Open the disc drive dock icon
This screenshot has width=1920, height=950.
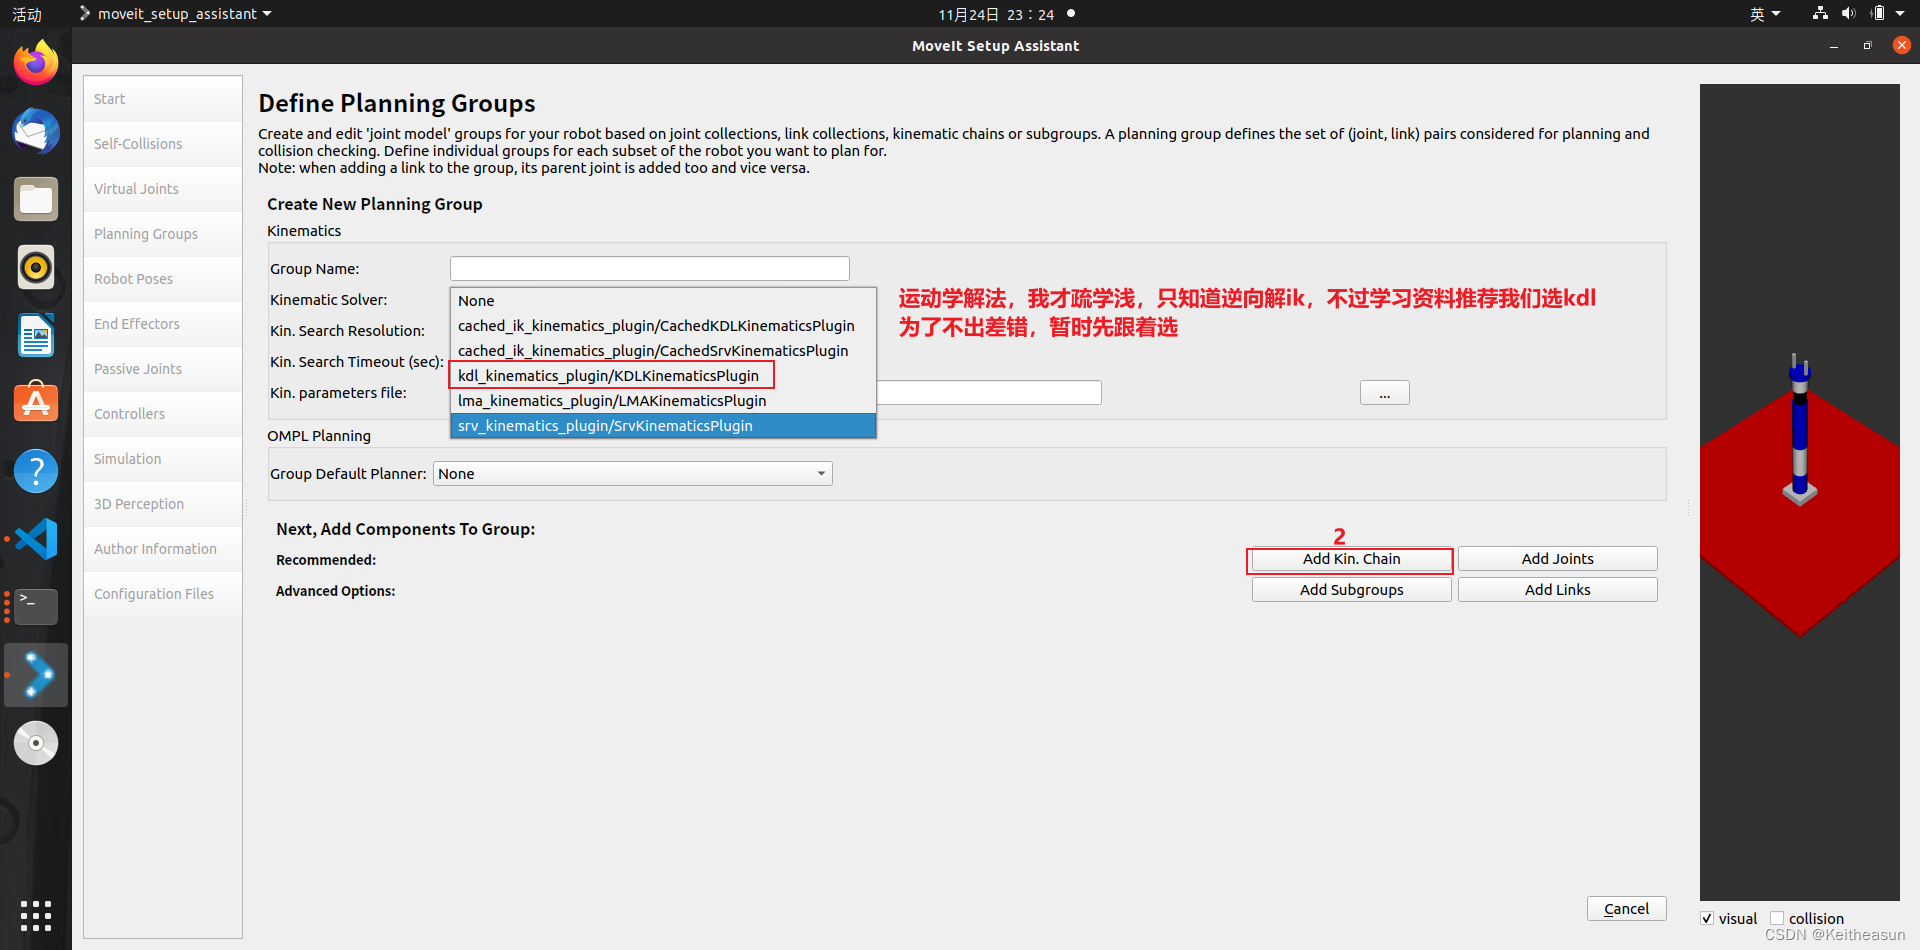point(36,743)
